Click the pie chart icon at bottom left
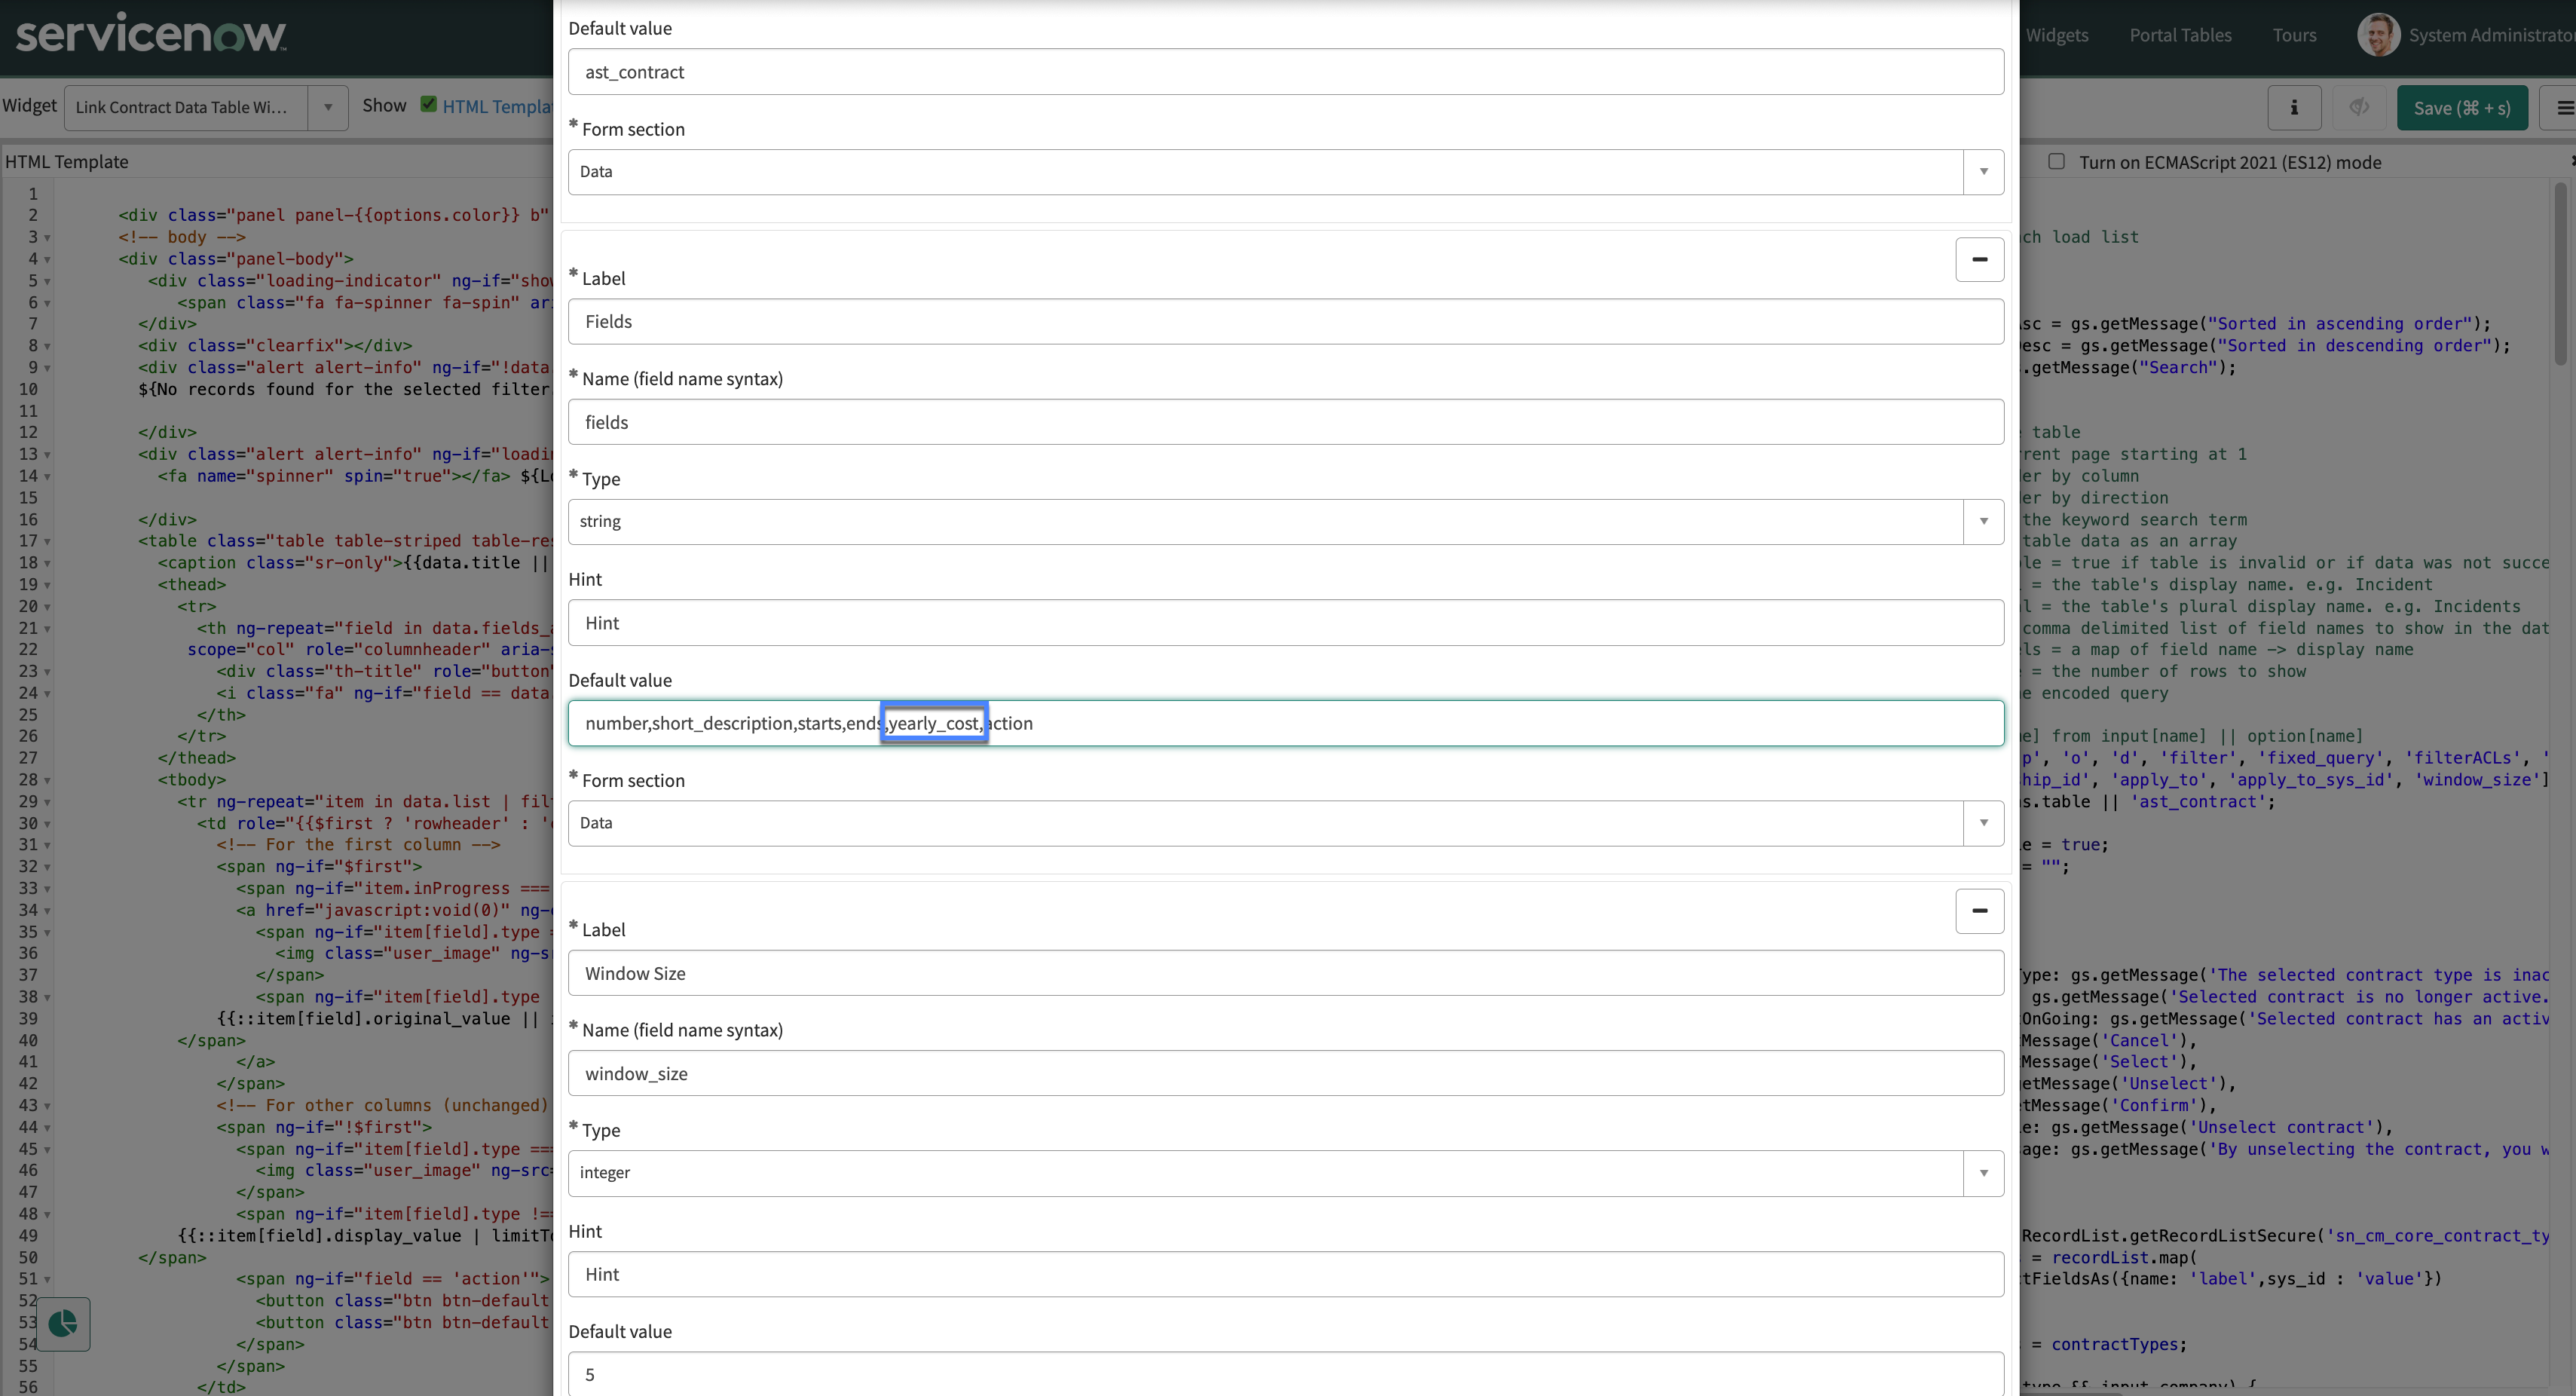Image resolution: width=2576 pixels, height=1396 pixels. [63, 1324]
